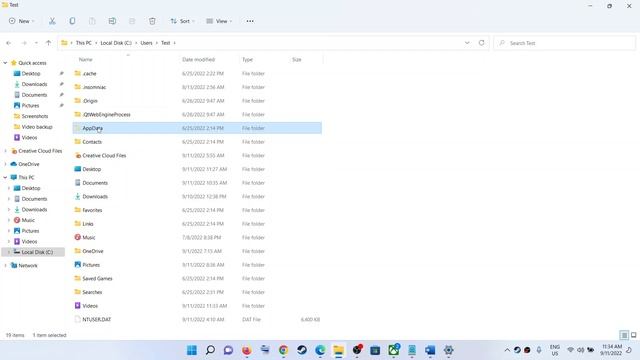Click the Cut scissors icon
640x360 pixels.
tap(52, 21)
